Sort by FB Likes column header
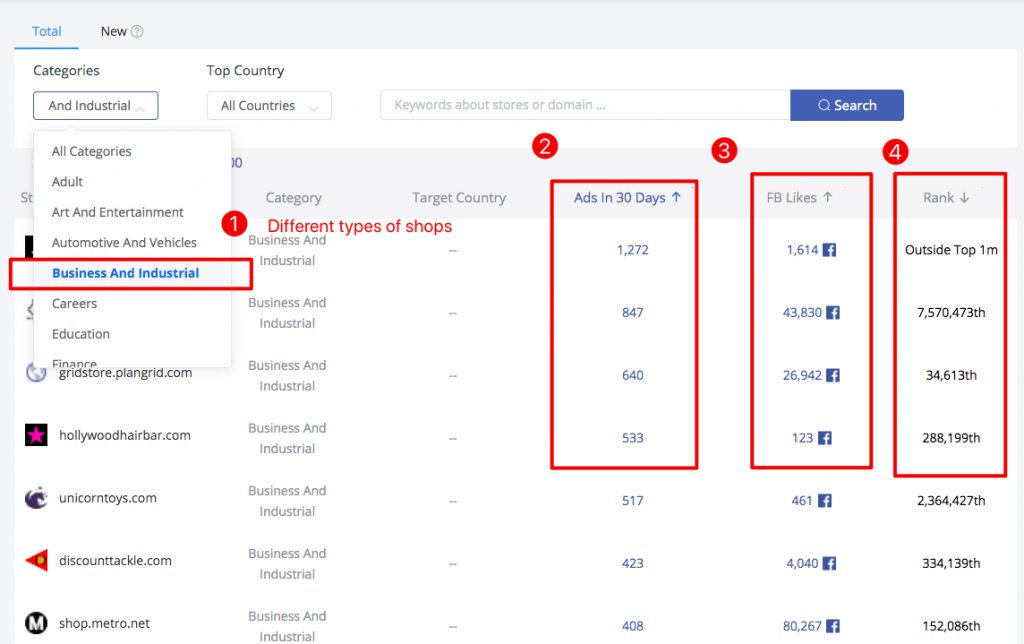The image size is (1024, 644). (x=798, y=198)
